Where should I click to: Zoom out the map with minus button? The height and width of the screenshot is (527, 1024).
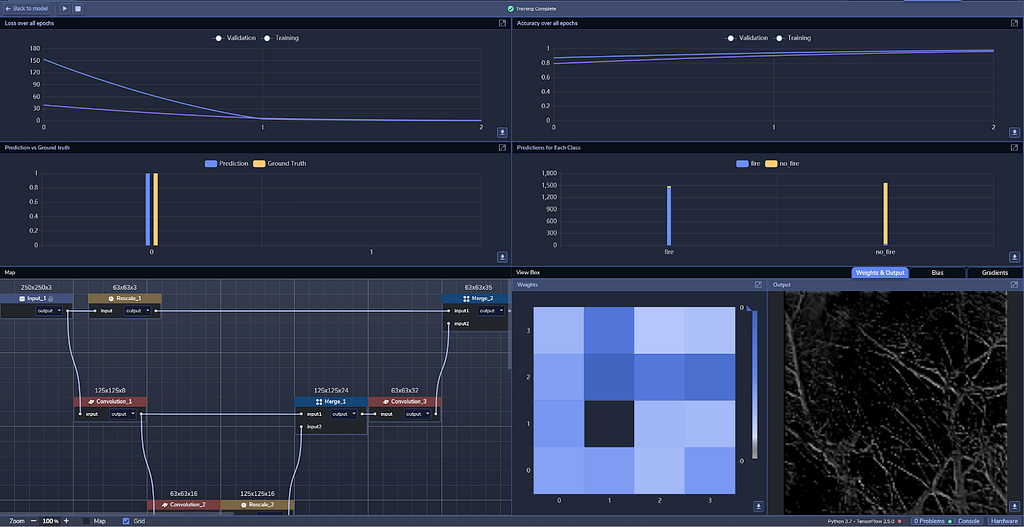tap(33, 521)
